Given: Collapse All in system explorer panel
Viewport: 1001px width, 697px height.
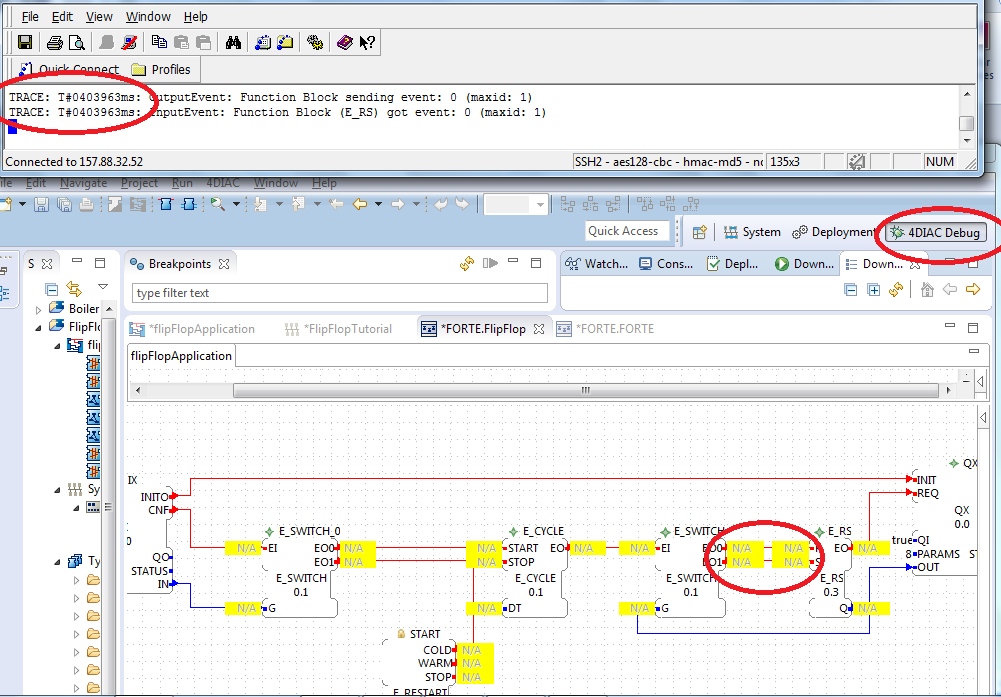Looking at the screenshot, I should [52, 289].
